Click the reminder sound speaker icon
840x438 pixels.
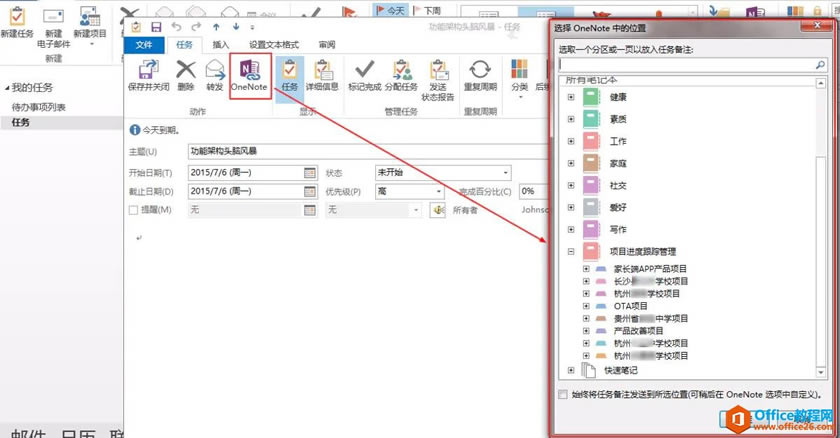click(438, 210)
